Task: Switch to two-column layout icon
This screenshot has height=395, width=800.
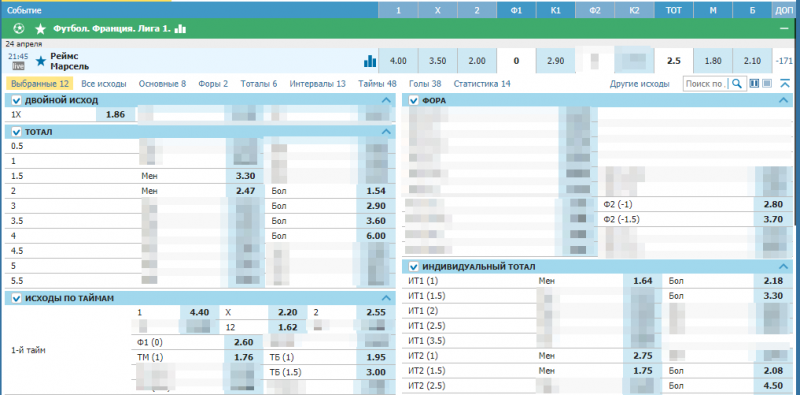Action: (x=755, y=84)
